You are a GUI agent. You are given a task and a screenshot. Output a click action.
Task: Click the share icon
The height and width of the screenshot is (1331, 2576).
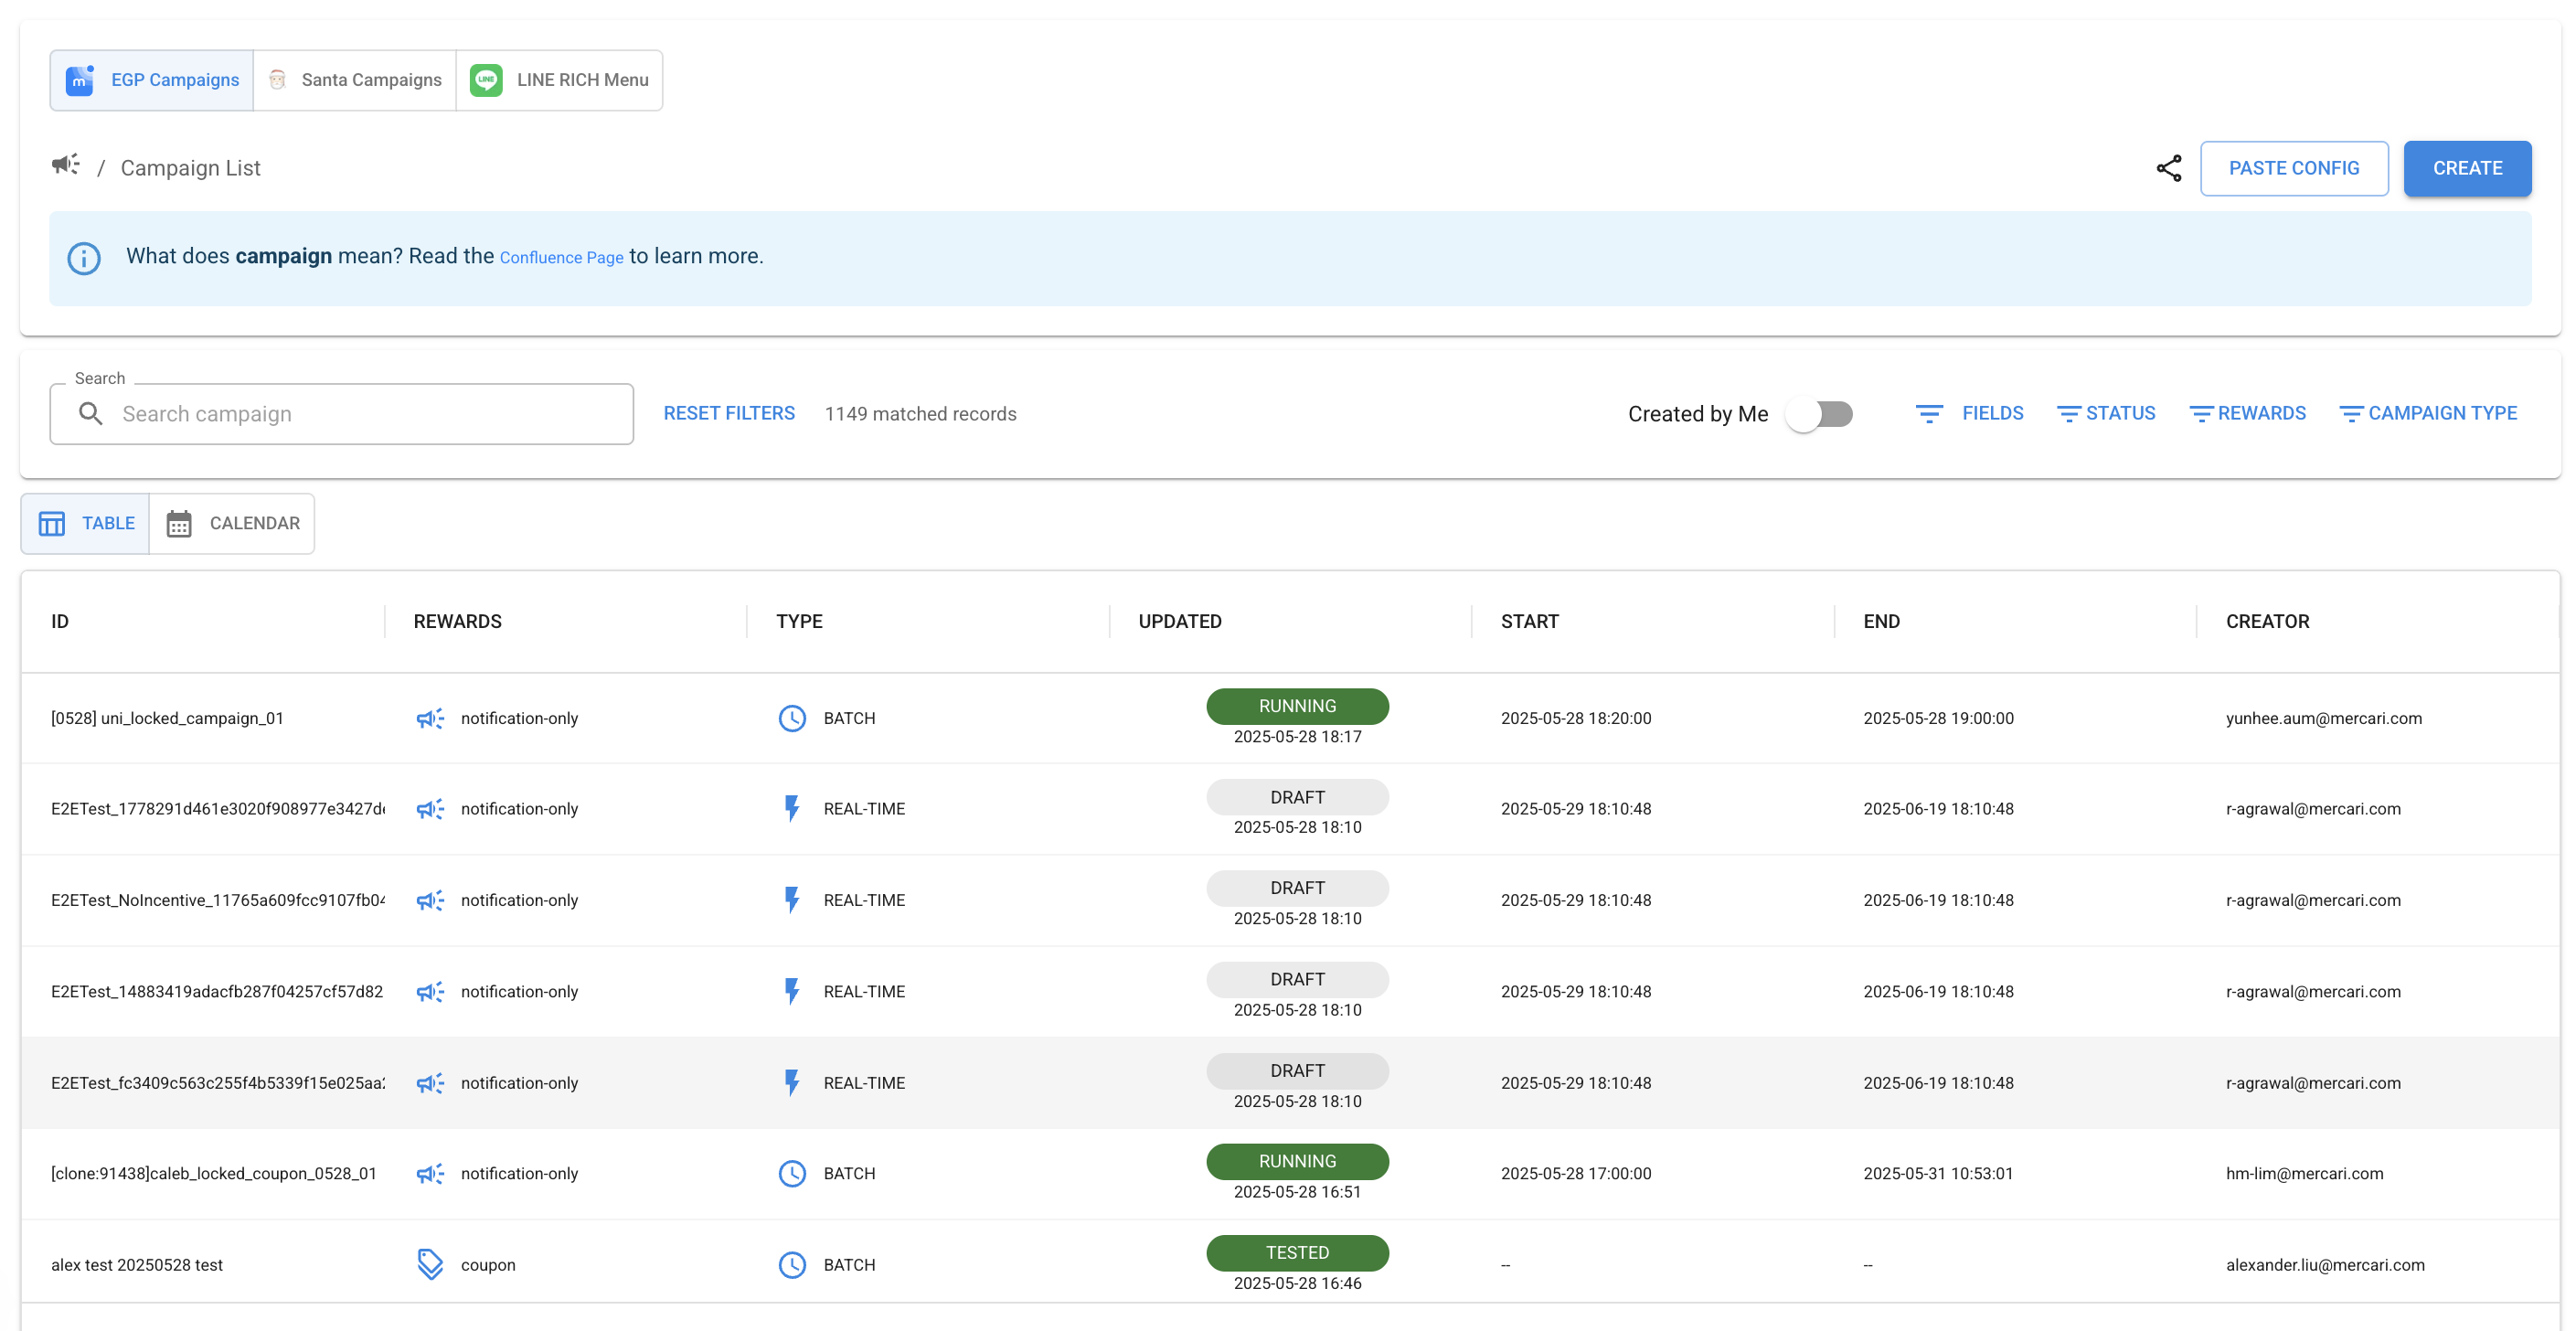(2168, 168)
